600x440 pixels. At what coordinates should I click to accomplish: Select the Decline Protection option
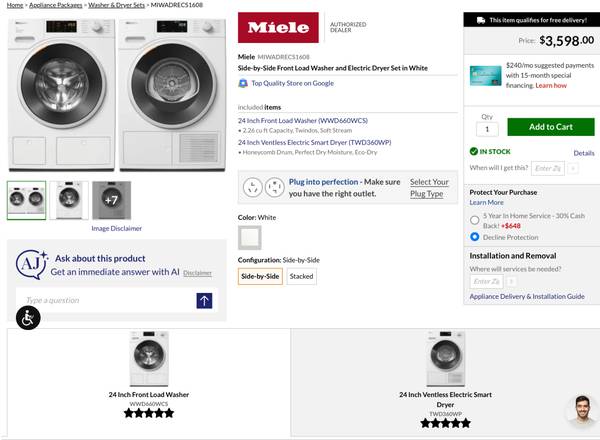(474, 237)
